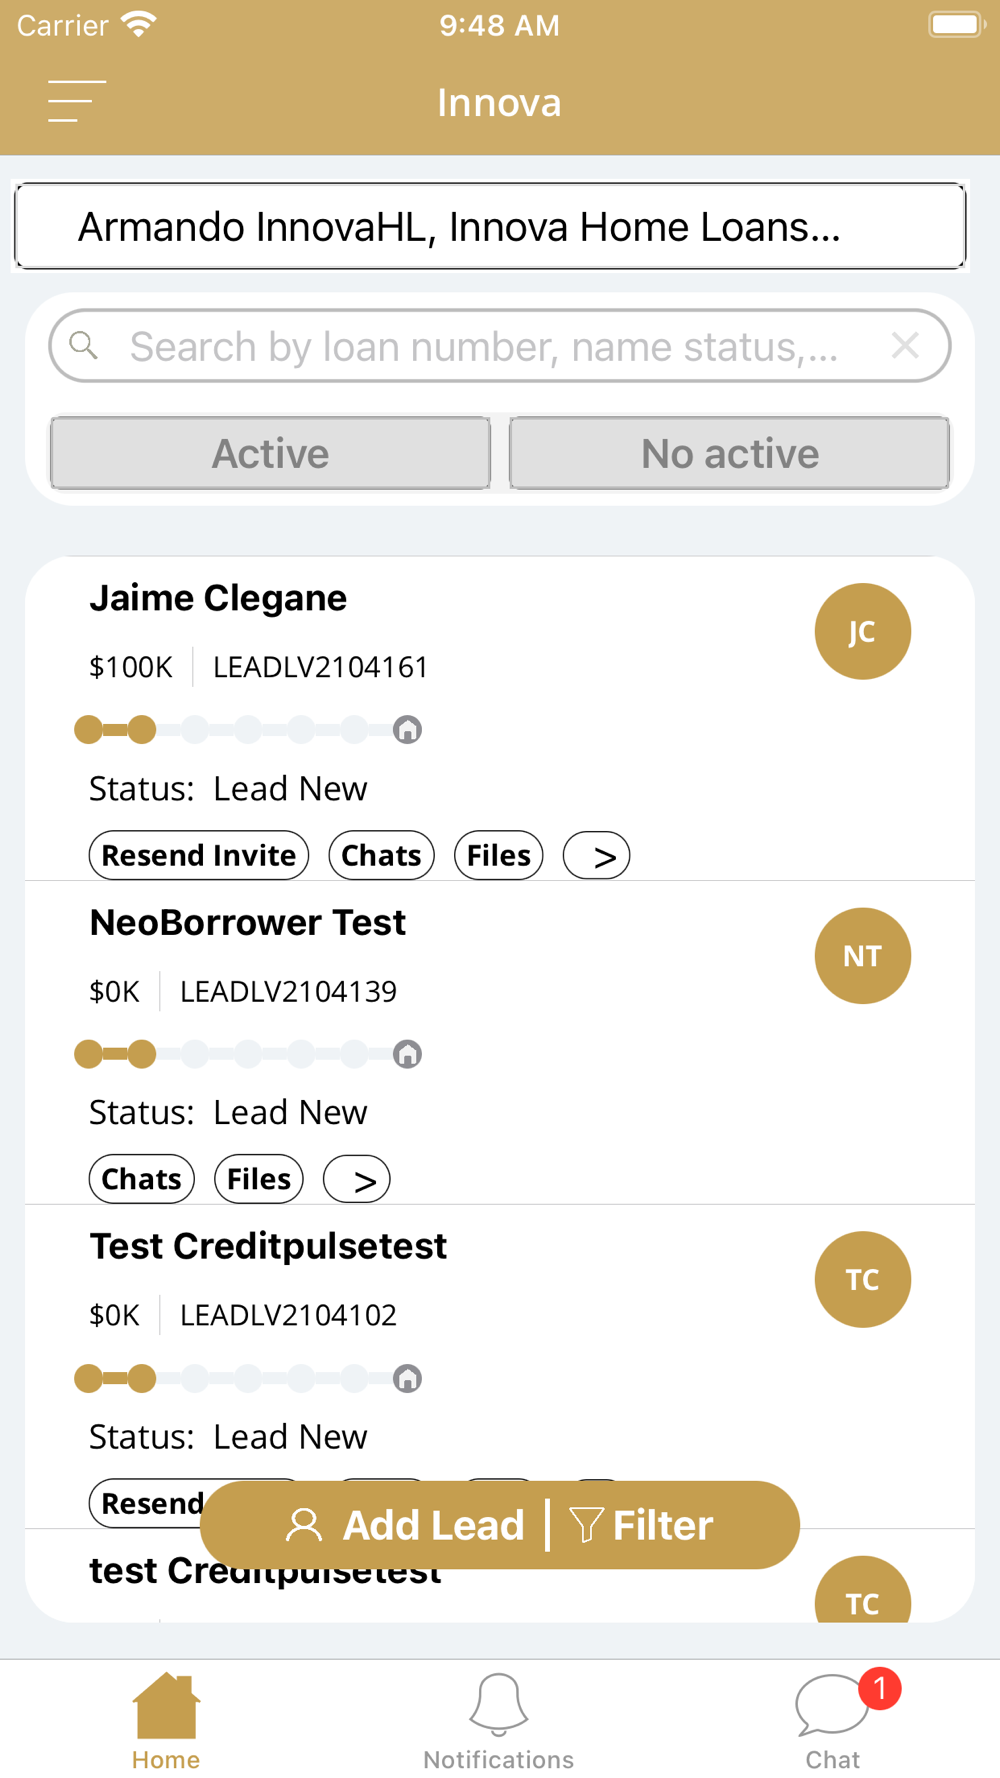Click Resend Invite for Jaime Clegane
Screen dimensions: 1000x1778
(x=199, y=856)
